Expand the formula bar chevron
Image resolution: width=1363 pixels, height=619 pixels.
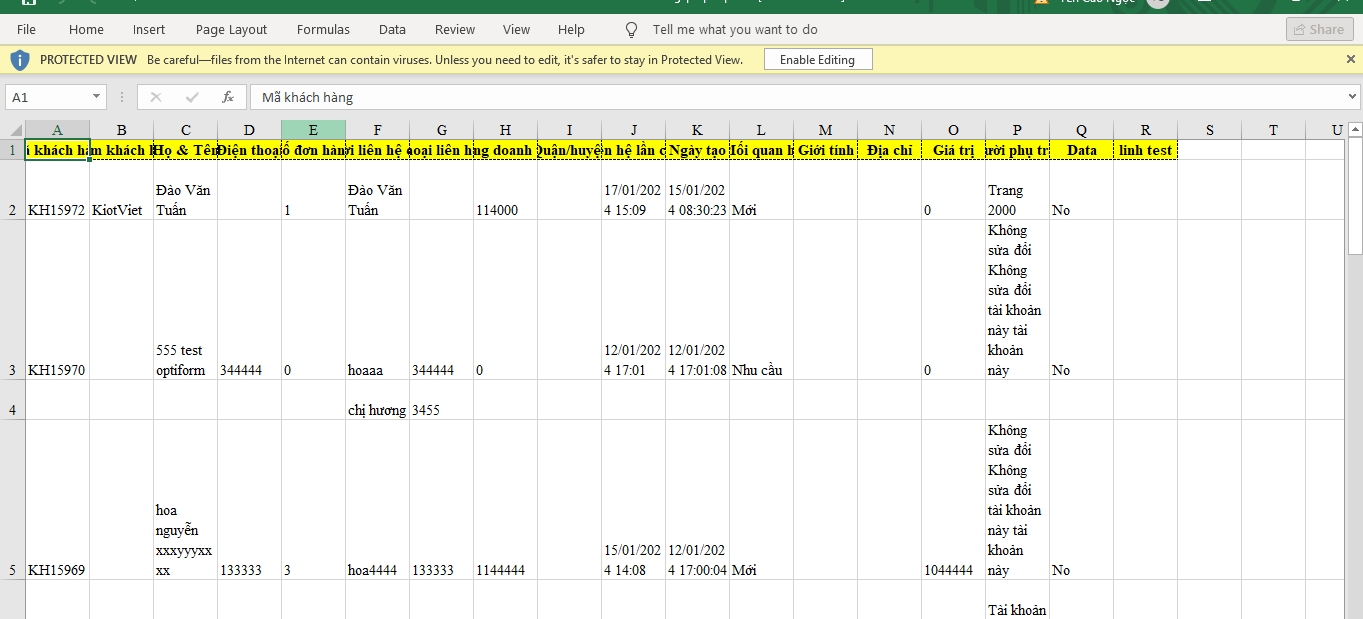pyautogui.click(x=1352, y=97)
